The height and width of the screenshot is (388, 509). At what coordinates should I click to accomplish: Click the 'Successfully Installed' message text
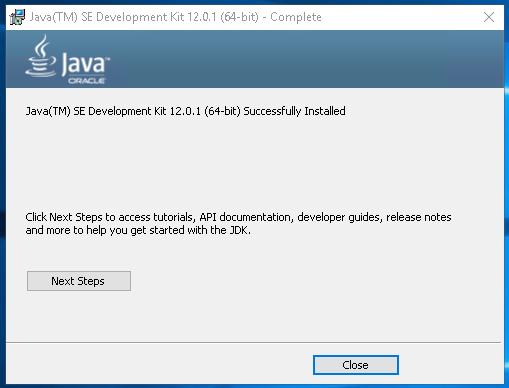point(185,111)
